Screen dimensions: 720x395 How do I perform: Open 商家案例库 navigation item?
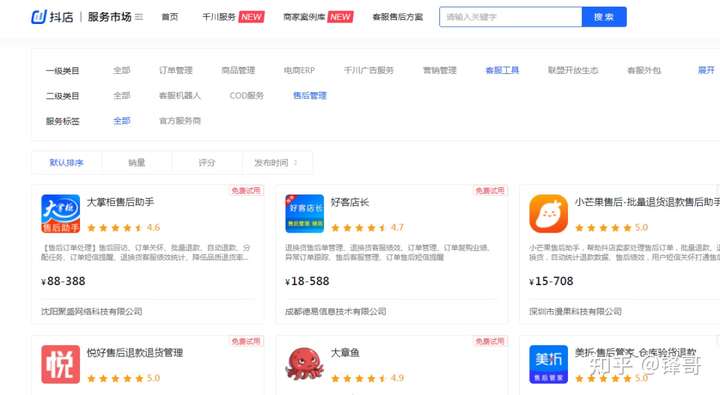[304, 17]
